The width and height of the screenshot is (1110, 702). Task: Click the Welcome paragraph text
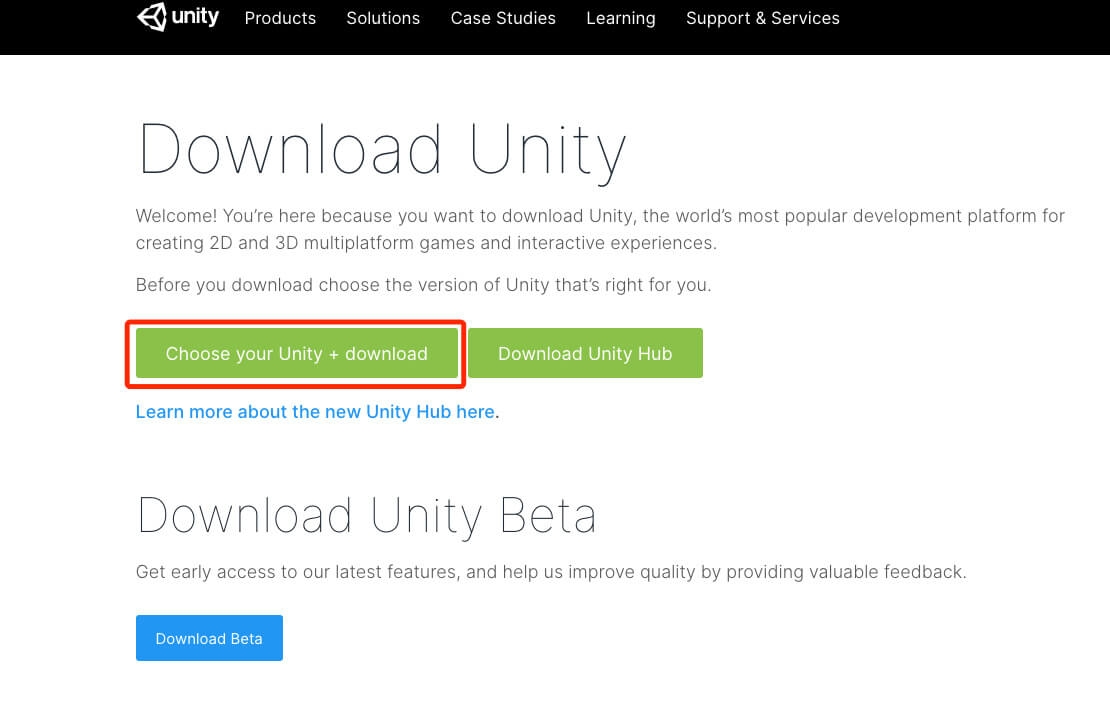click(x=600, y=229)
